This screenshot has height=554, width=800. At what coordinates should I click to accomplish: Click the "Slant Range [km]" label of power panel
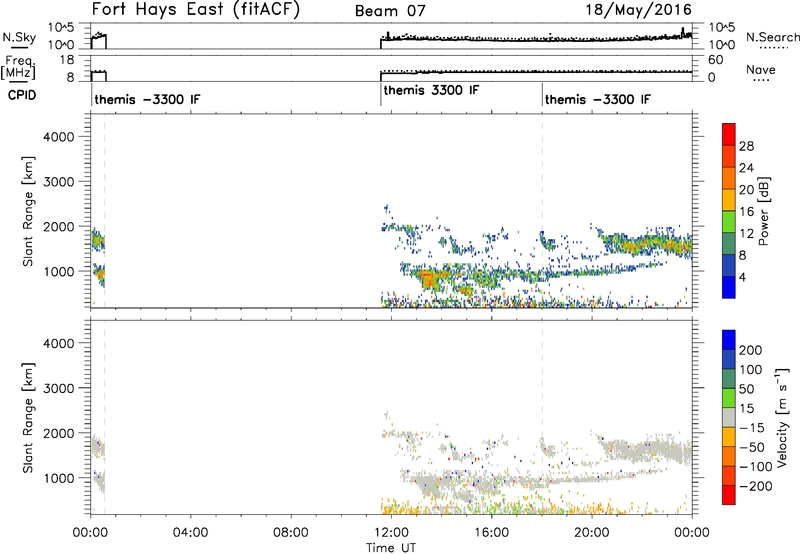[28, 211]
